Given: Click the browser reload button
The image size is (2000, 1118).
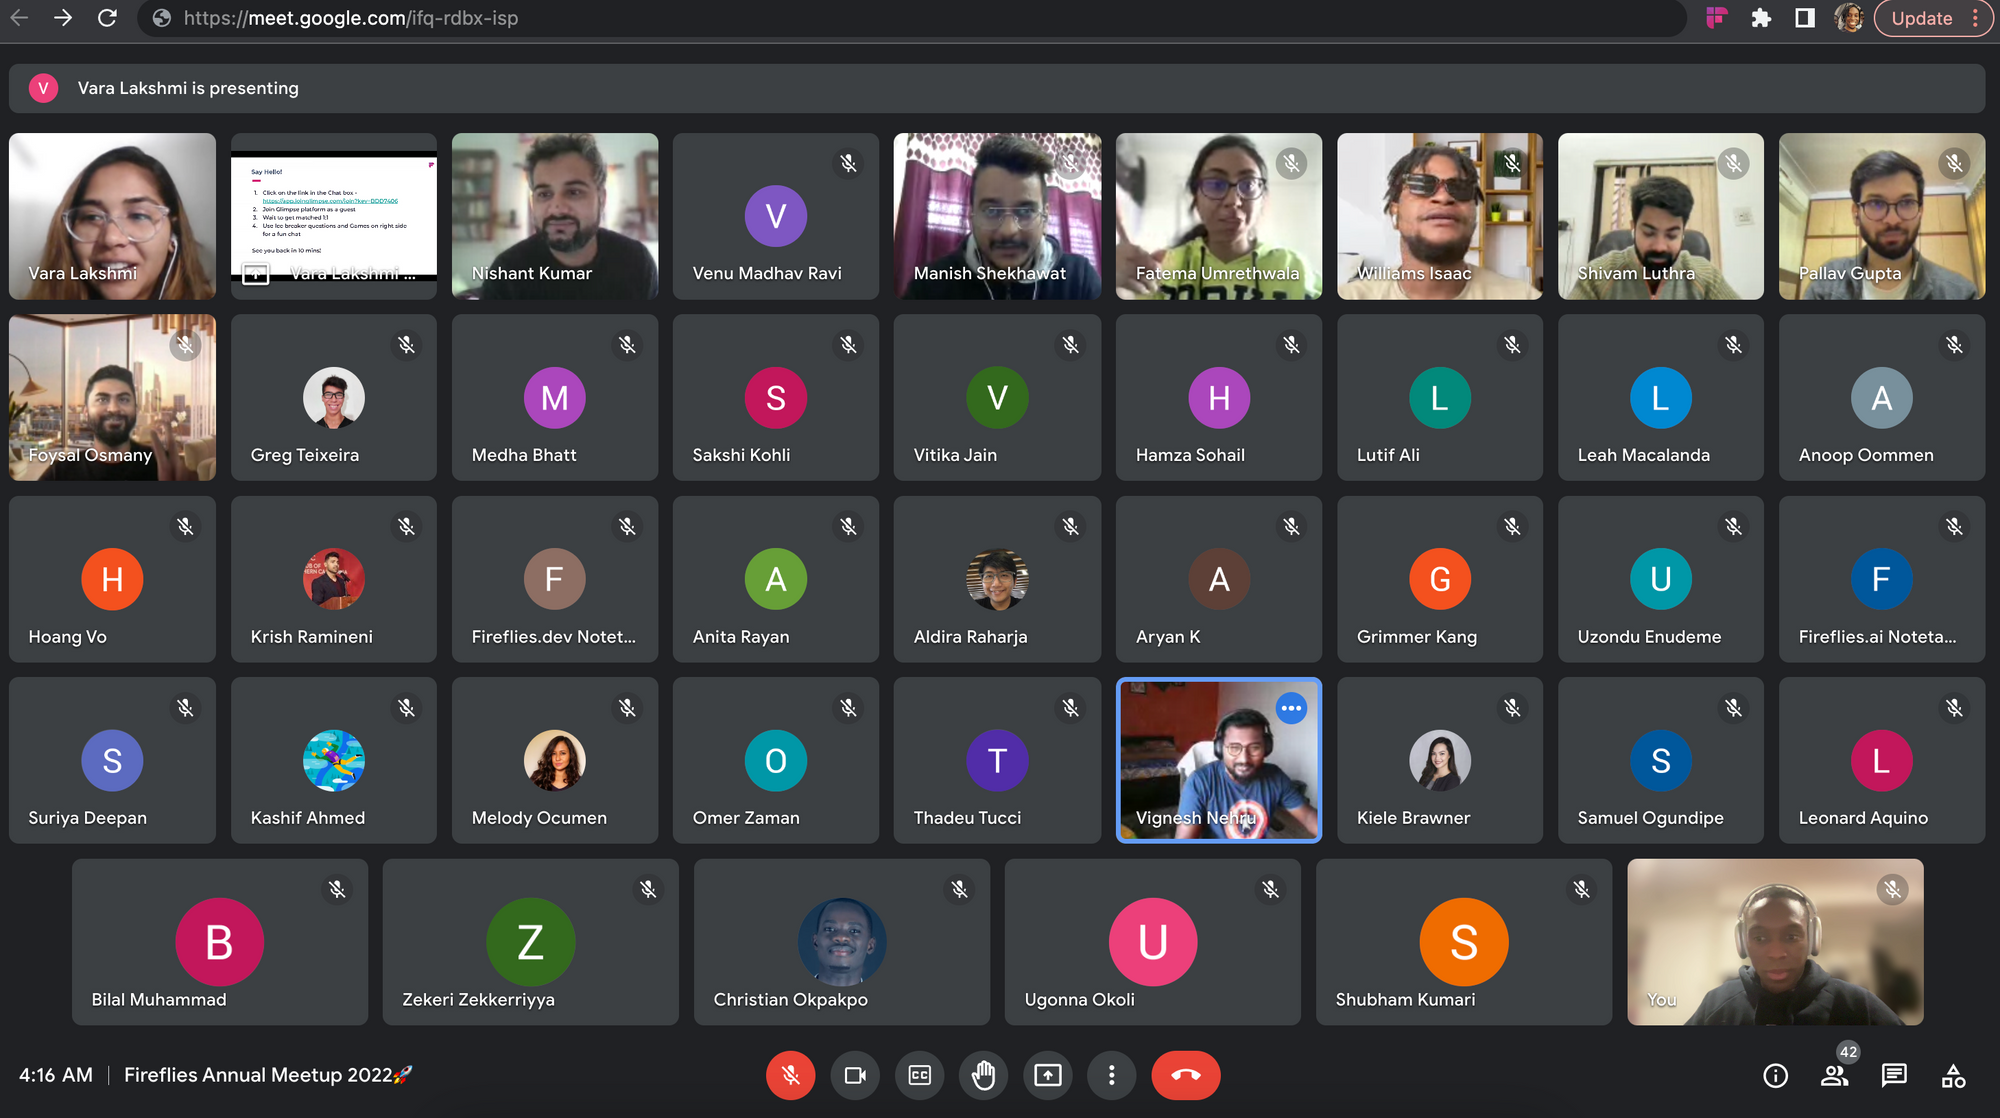Looking at the screenshot, I should click(x=107, y=18).
